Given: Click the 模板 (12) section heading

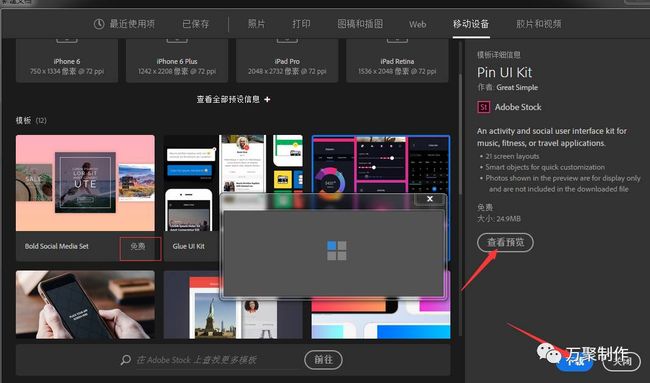Looking at the screenshot, I should [31, 120].
